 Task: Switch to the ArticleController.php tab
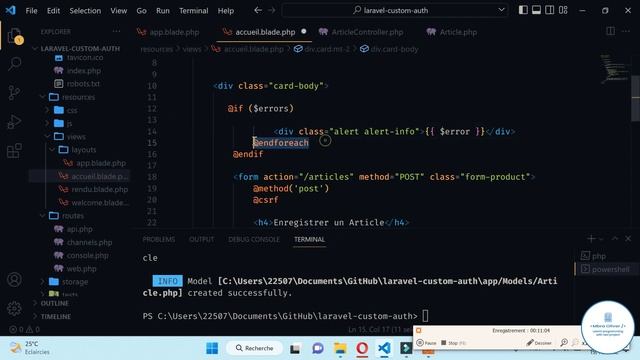pyautogui.click(x=361, y=32)
